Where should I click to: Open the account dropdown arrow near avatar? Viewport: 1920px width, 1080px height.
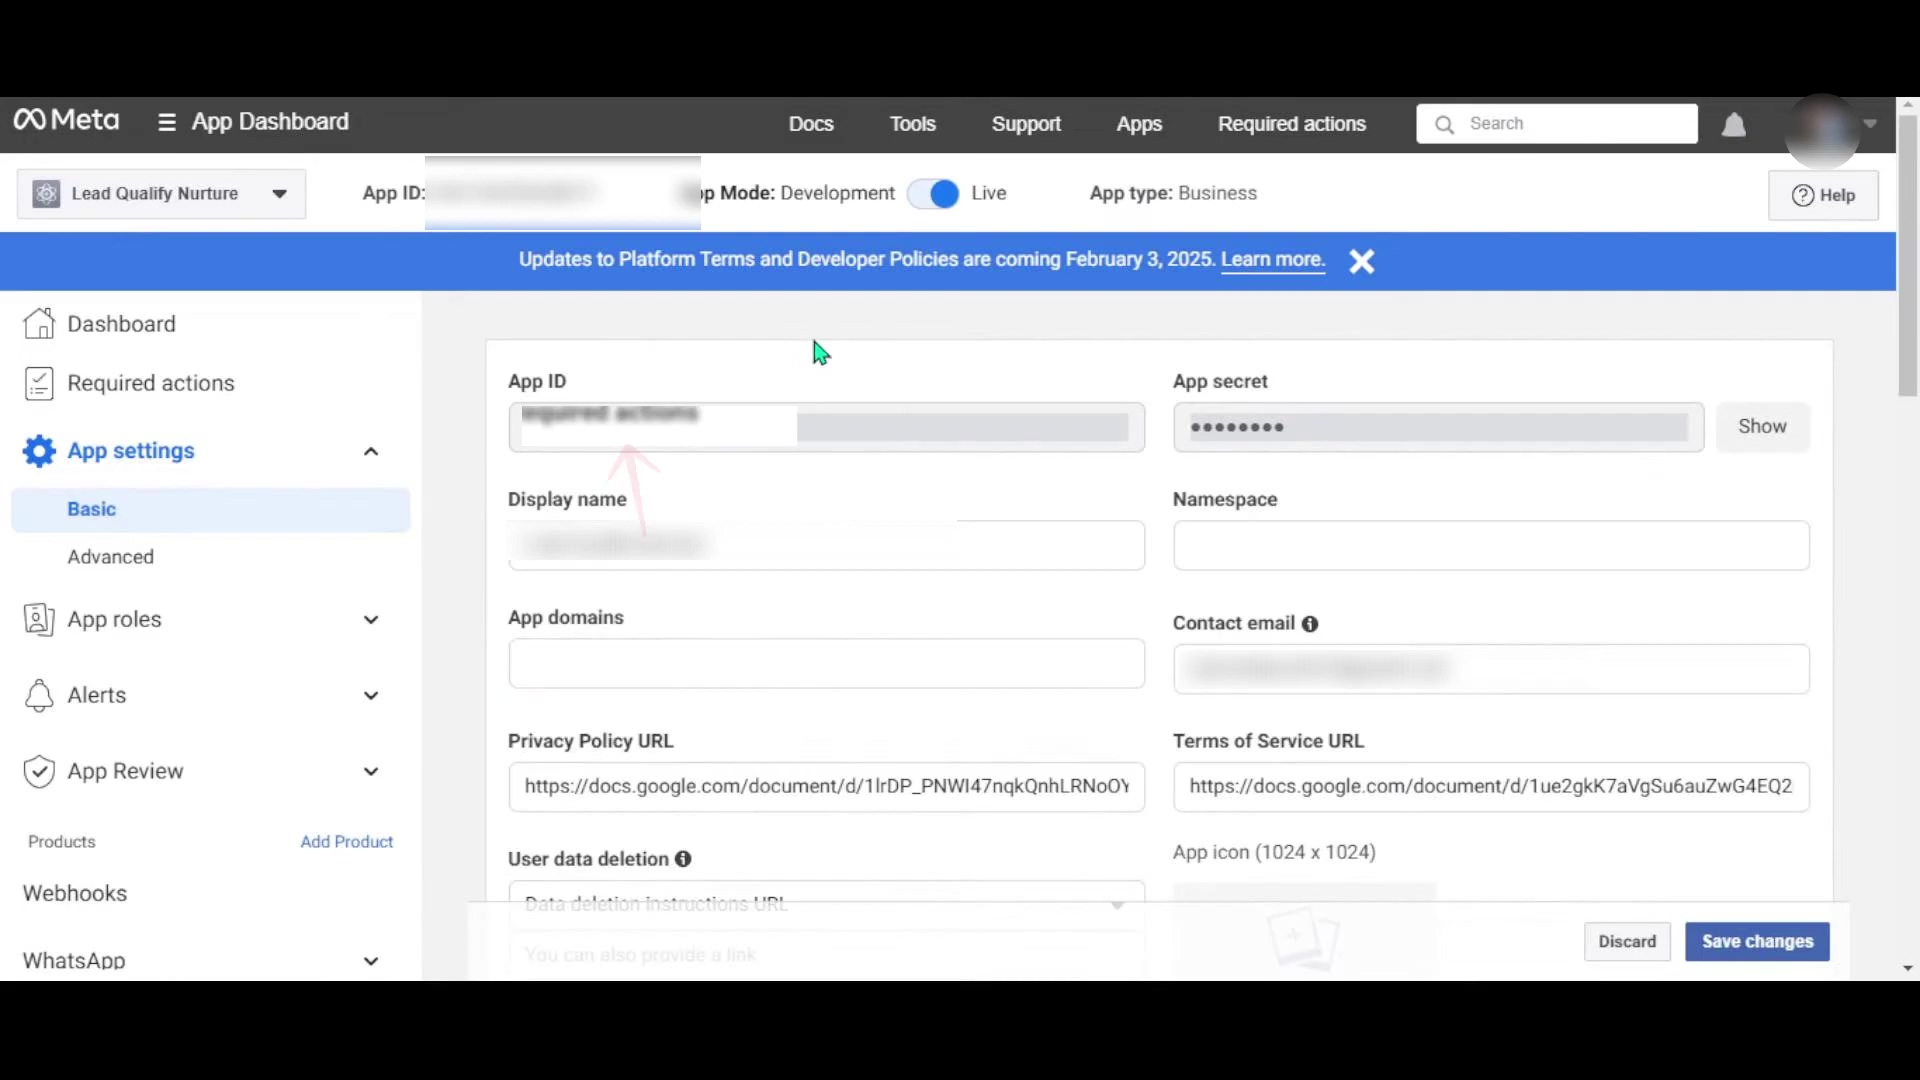[1870, 124]
